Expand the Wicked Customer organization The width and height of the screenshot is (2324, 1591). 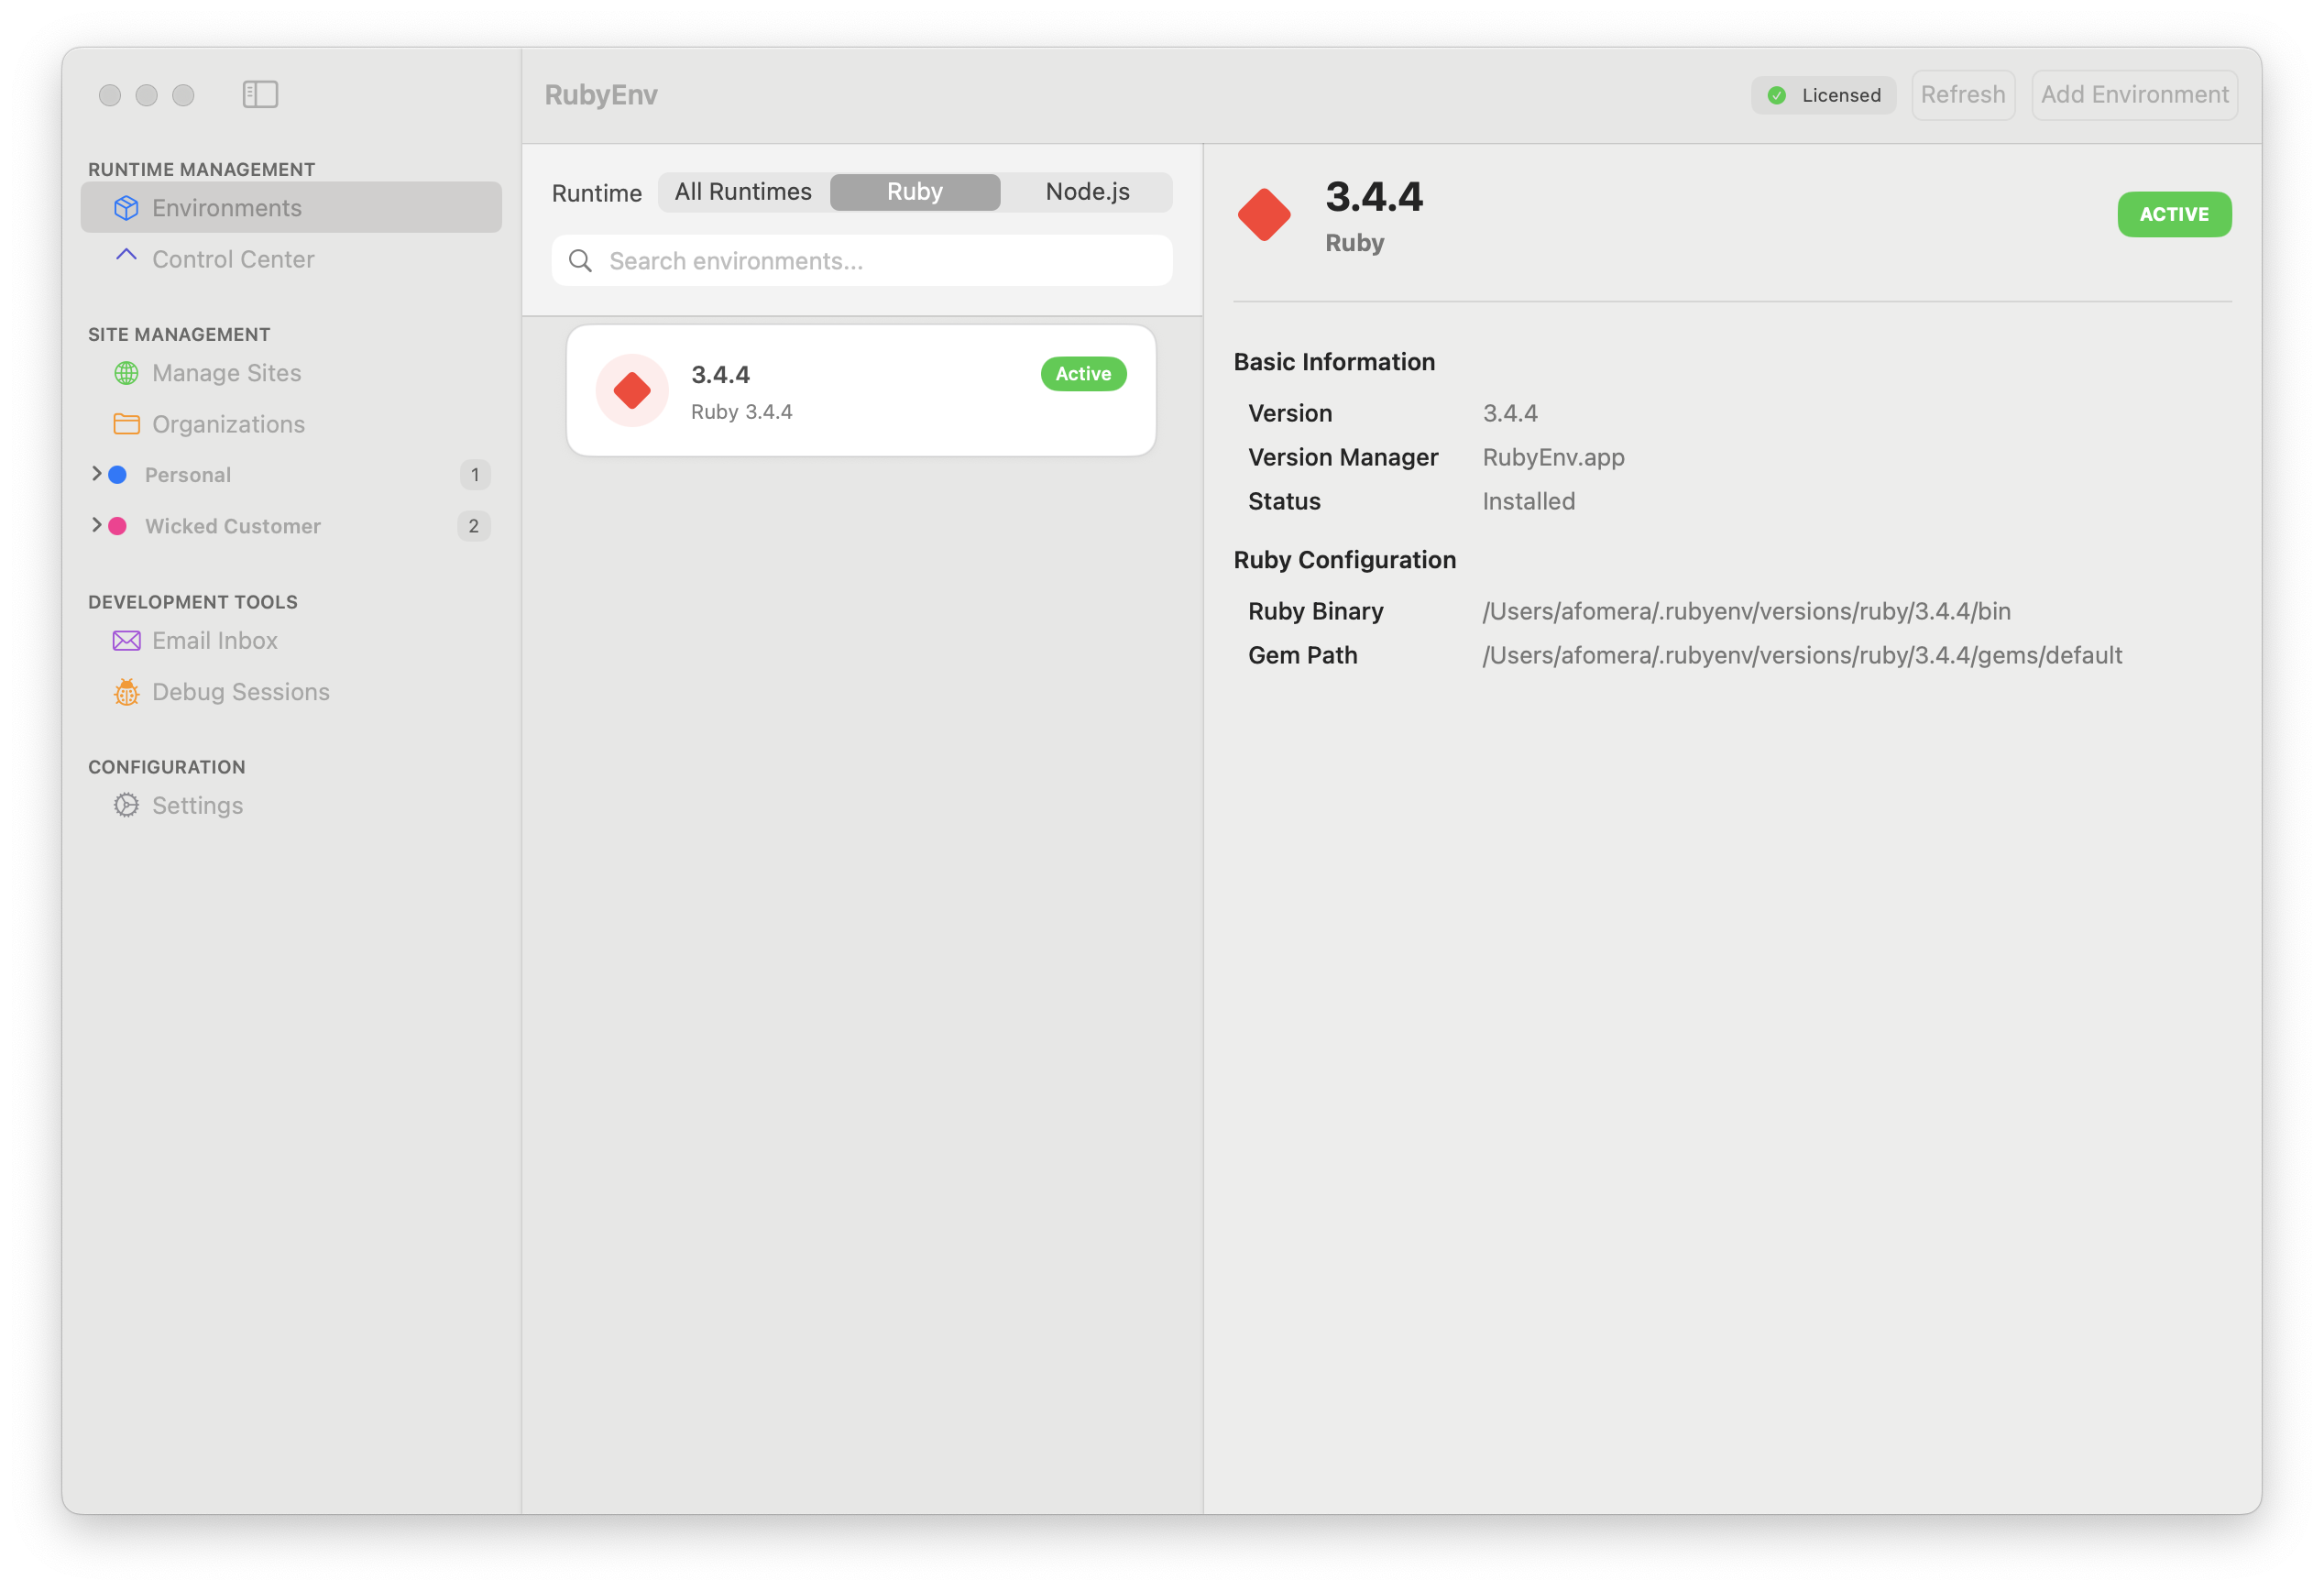coord(97,525)
